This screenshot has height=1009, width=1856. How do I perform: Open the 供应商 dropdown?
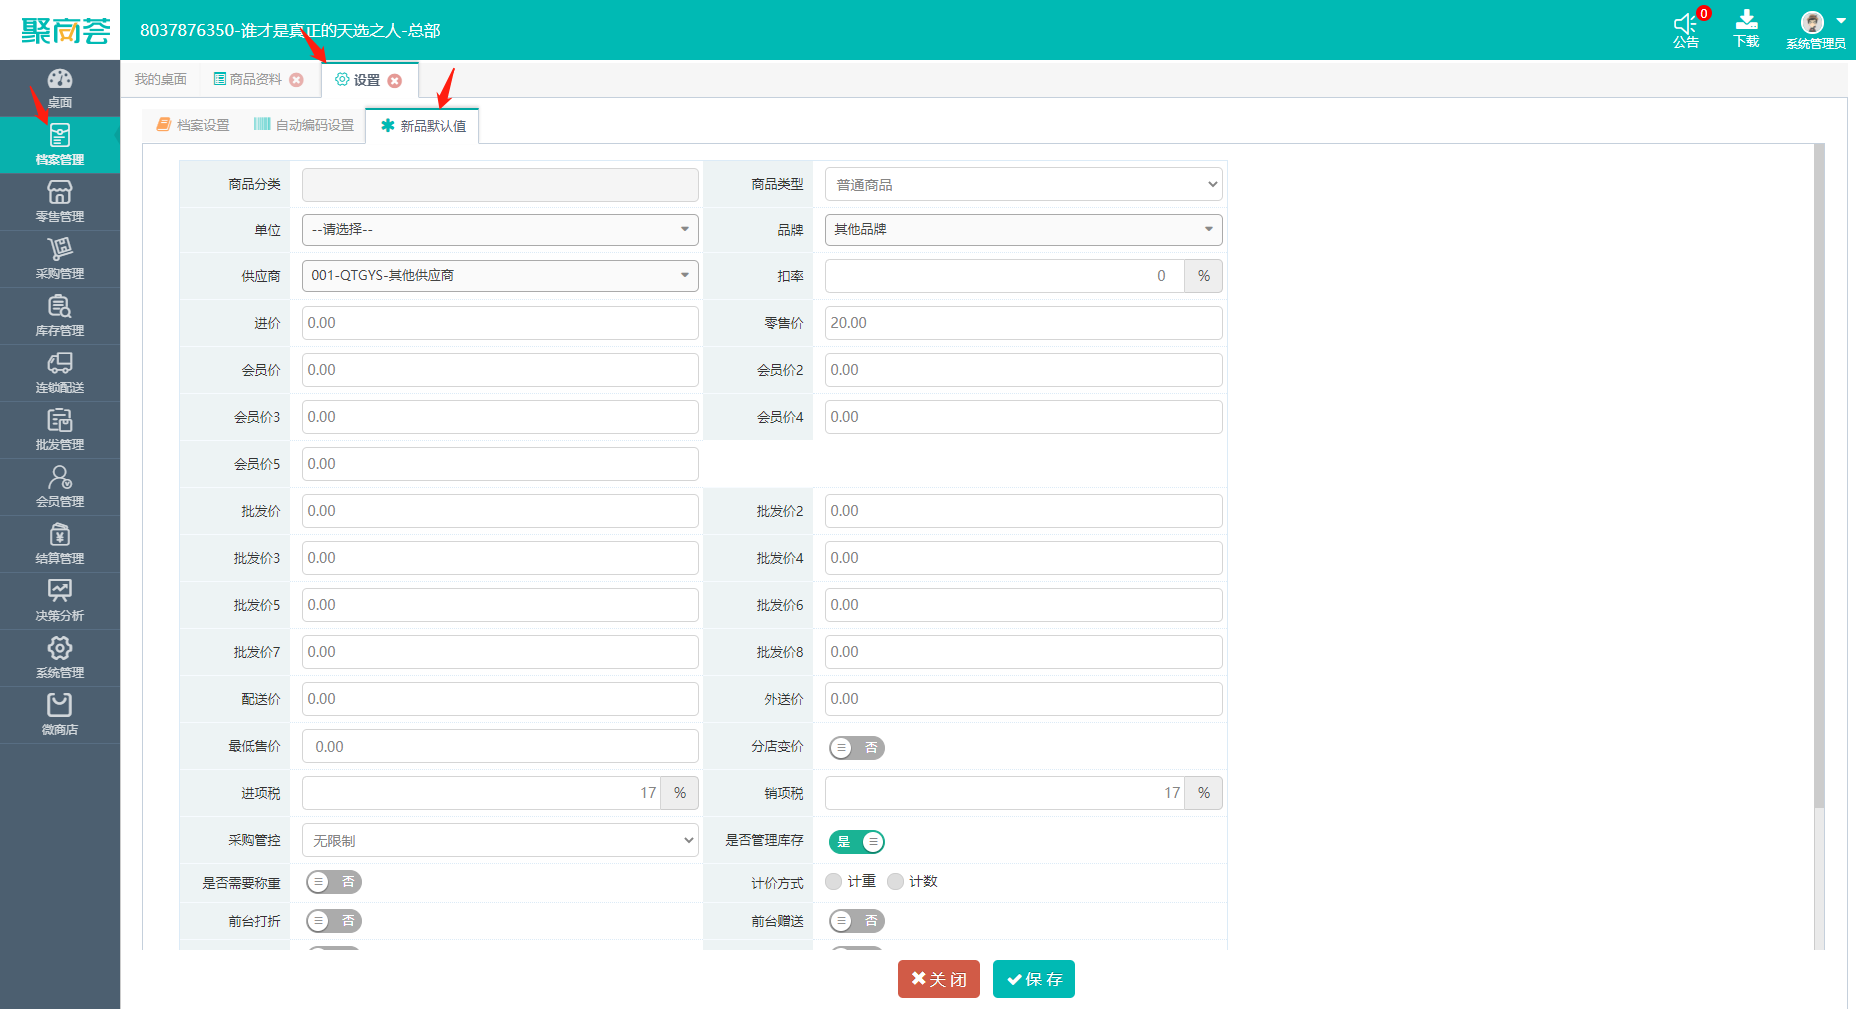(500, 276)
